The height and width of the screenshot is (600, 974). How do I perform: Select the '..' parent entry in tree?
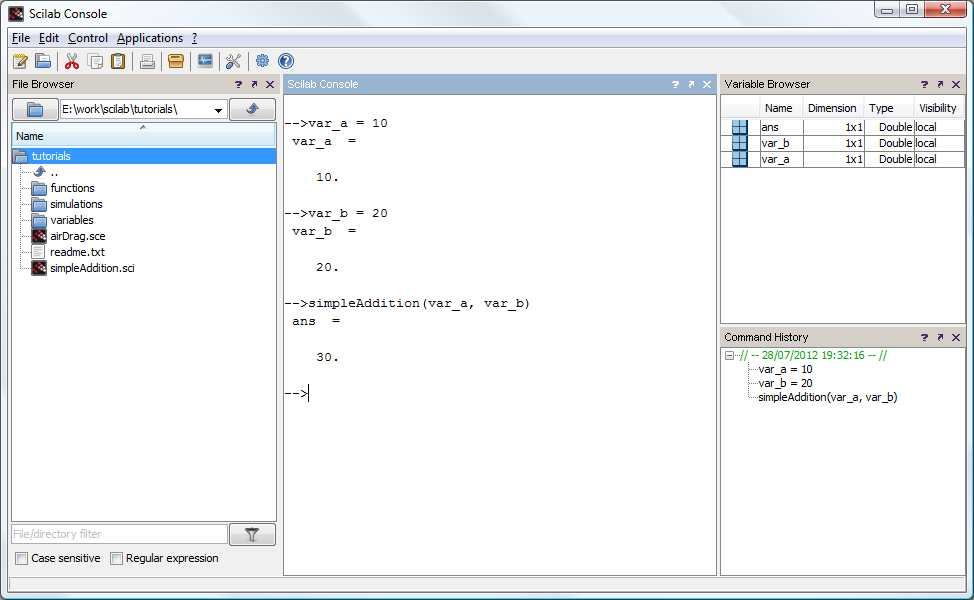tap(54, 172)
